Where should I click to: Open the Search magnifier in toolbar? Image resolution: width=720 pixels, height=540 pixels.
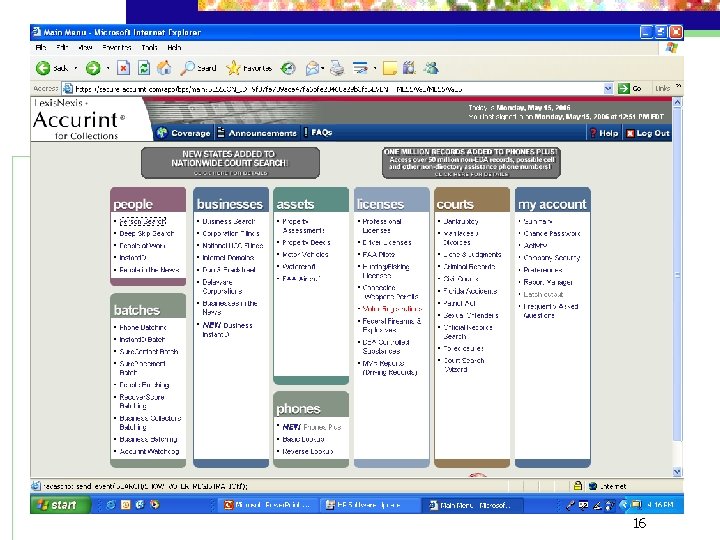187,68
